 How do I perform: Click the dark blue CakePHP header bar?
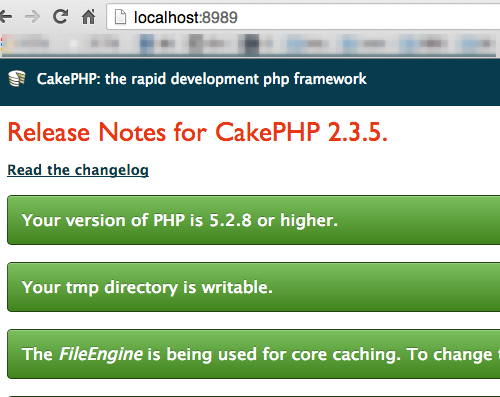[x=250, y=82]
